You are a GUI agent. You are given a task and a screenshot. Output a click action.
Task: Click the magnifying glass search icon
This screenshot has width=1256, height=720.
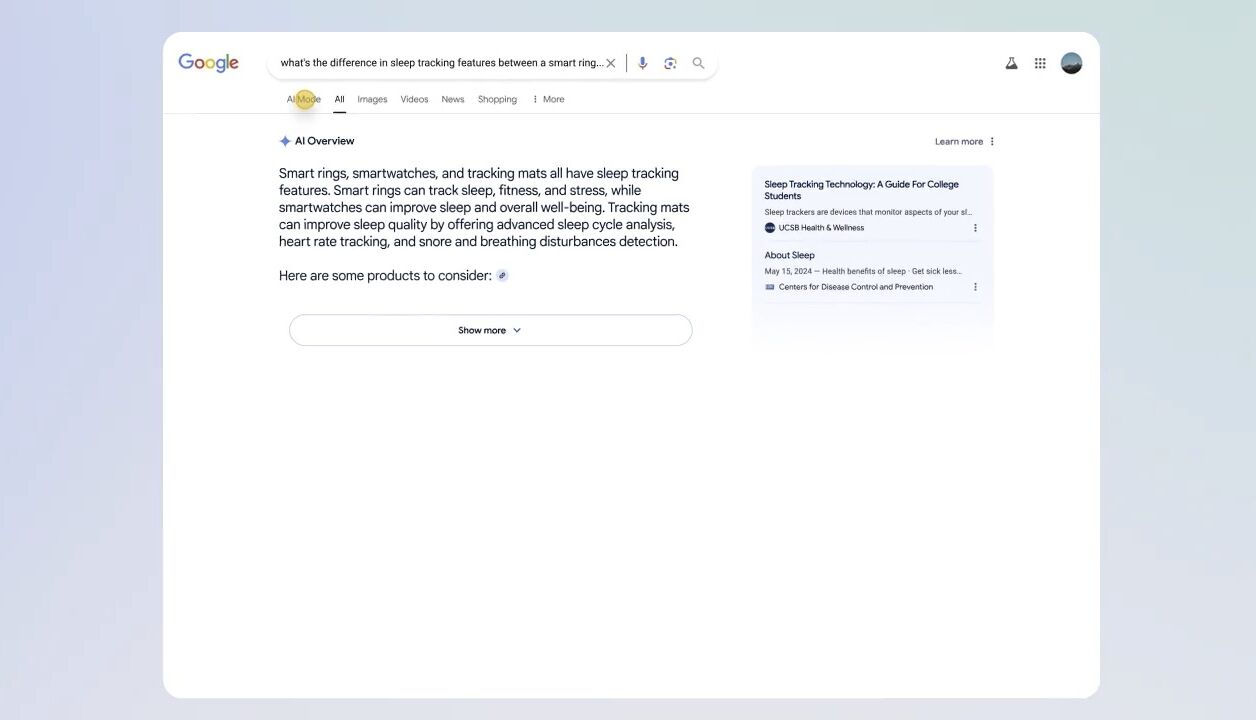coord(698,63)
